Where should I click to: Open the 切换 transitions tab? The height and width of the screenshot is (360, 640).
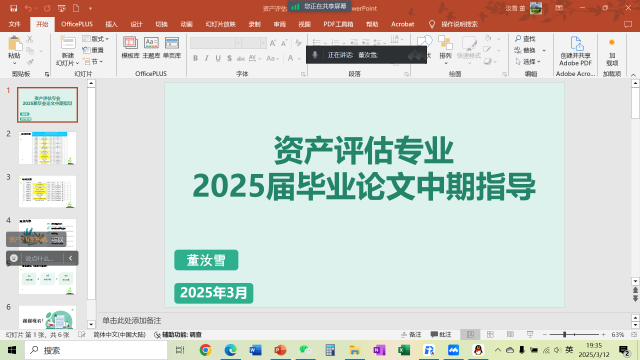[x=161, y=24]
